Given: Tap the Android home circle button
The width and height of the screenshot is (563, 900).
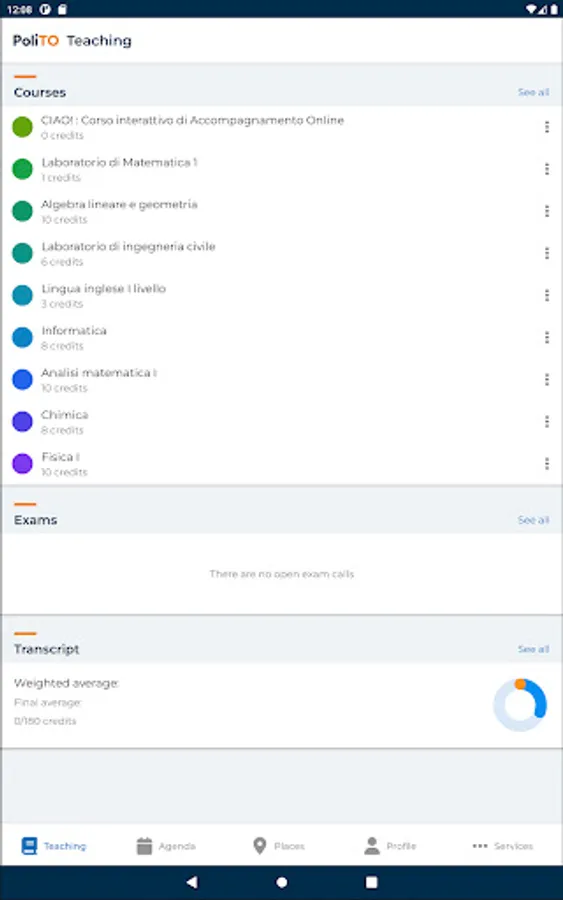Looking at the screenshot, I should pos(282,882).
